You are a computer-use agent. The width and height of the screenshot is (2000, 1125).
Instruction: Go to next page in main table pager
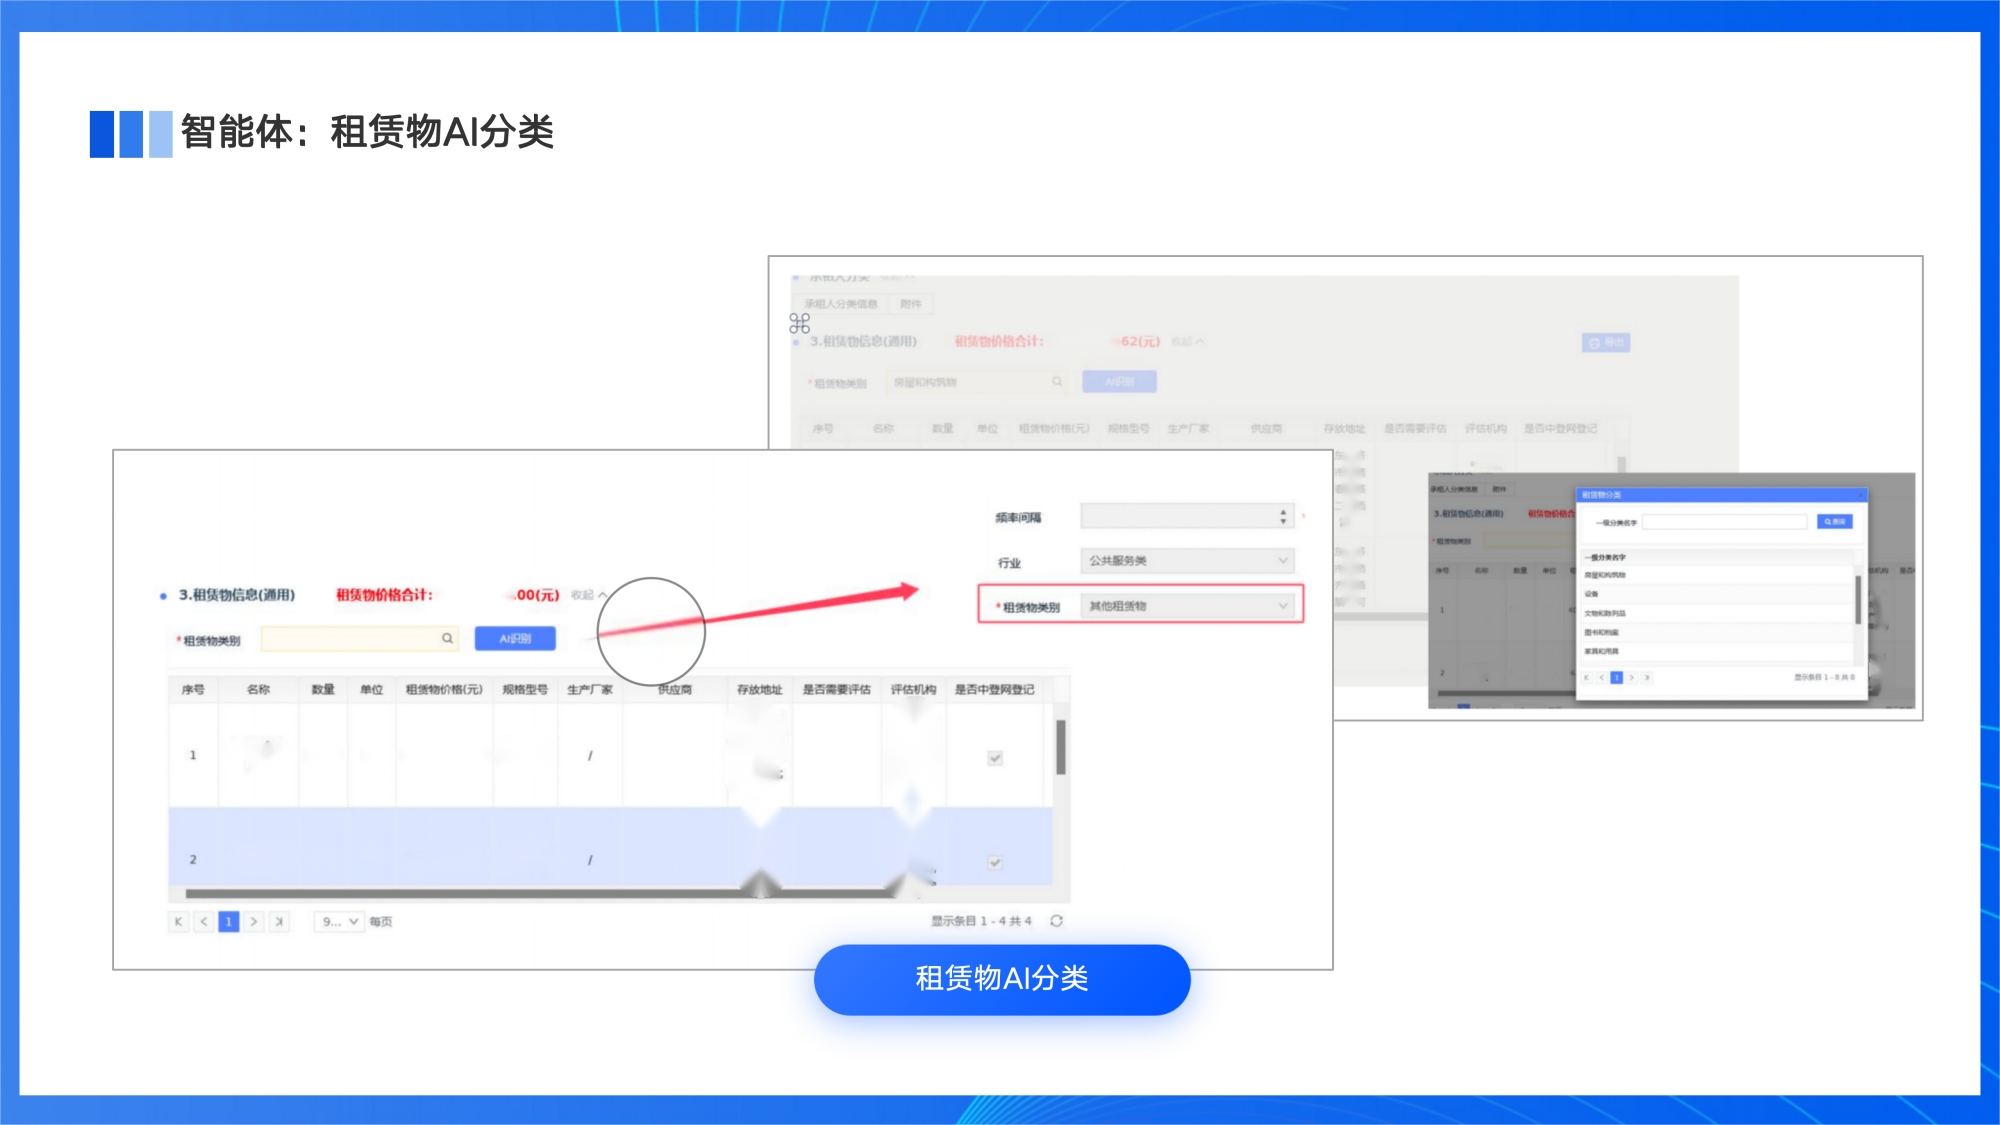tap(254, 922)
